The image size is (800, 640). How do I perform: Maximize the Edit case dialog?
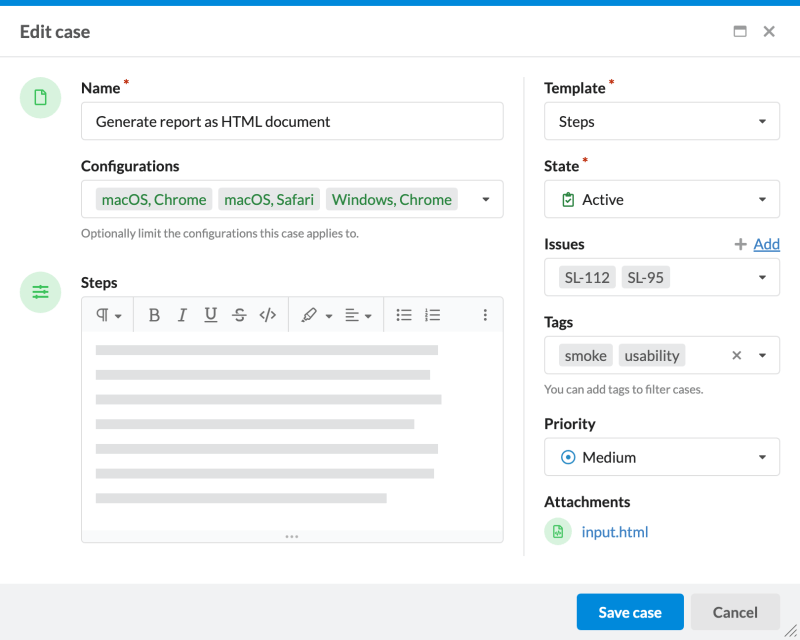(740, 32)
